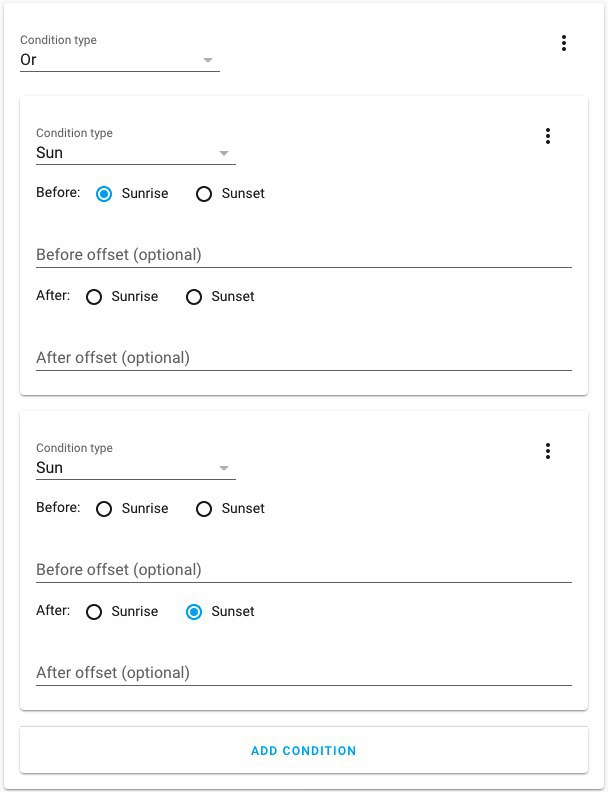
Task: Focus the first Before offset field
Action: click(303, 255)
